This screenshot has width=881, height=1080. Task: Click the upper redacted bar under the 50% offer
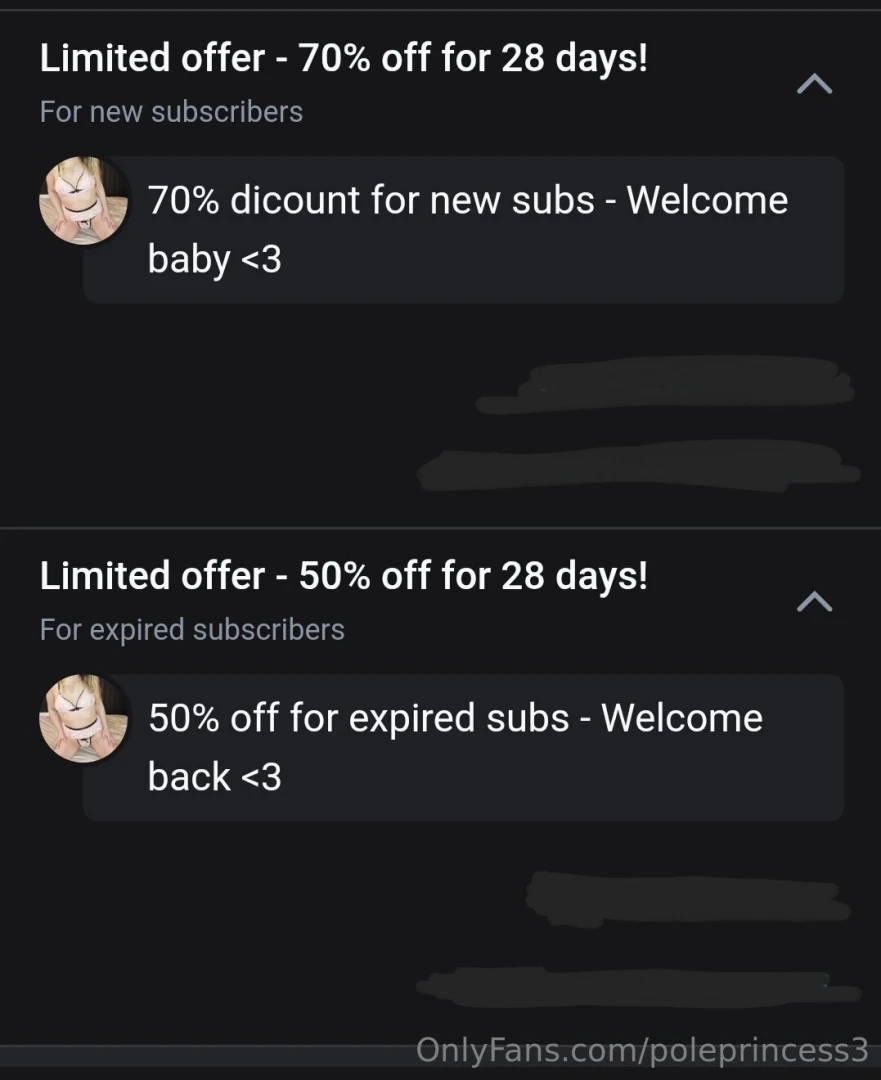point(688,895)
